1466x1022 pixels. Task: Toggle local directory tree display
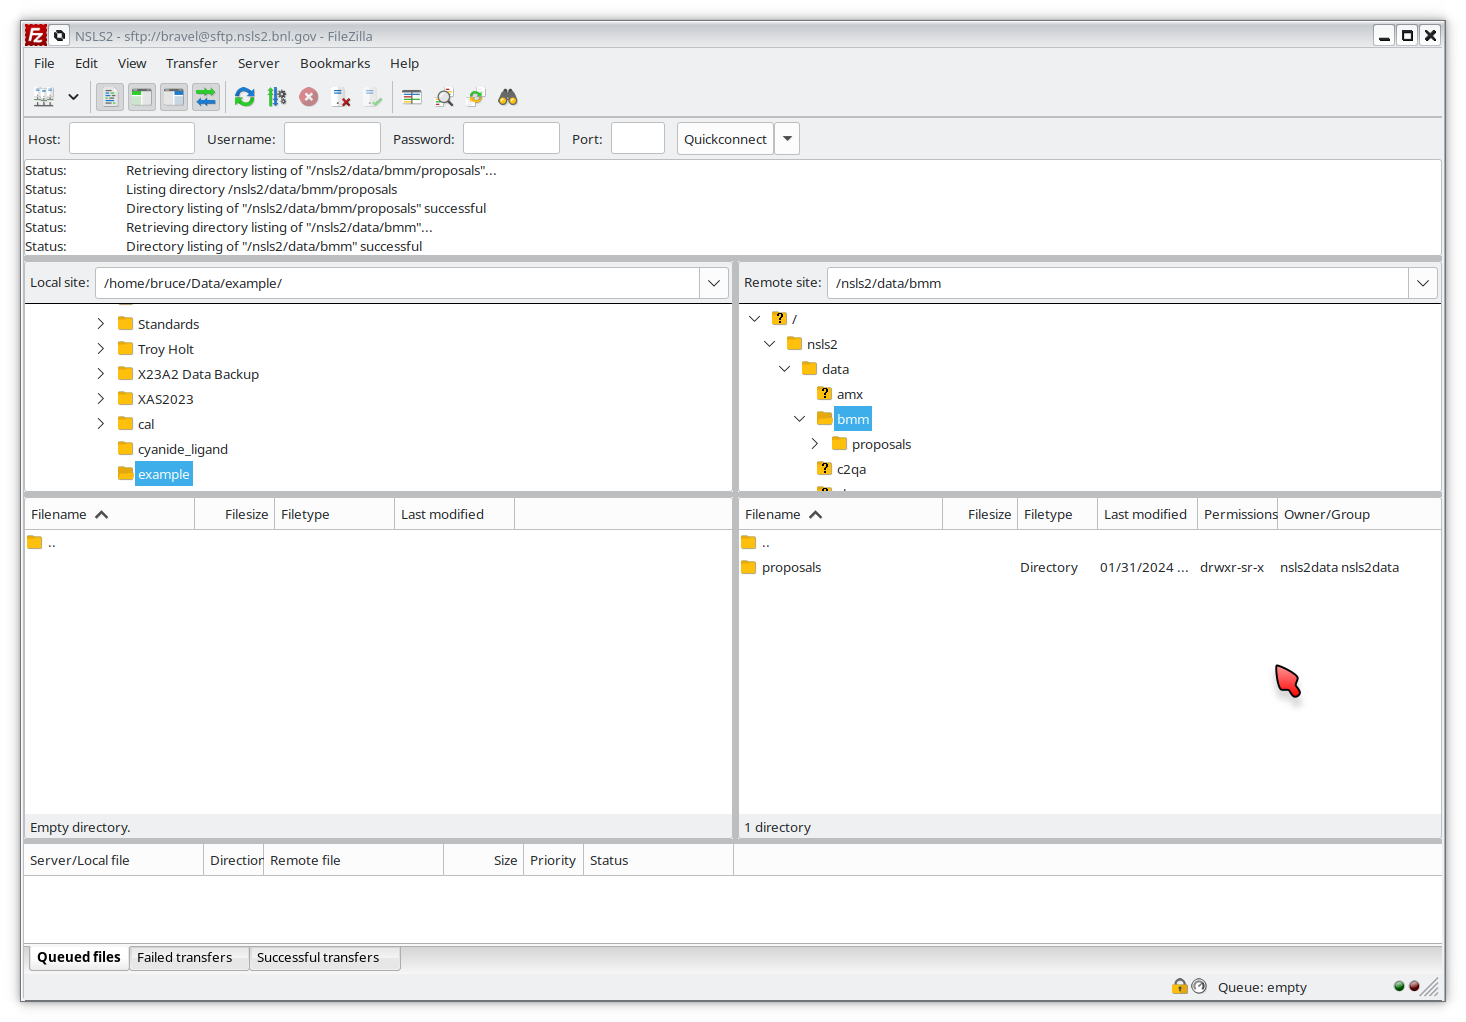(142, 97)
